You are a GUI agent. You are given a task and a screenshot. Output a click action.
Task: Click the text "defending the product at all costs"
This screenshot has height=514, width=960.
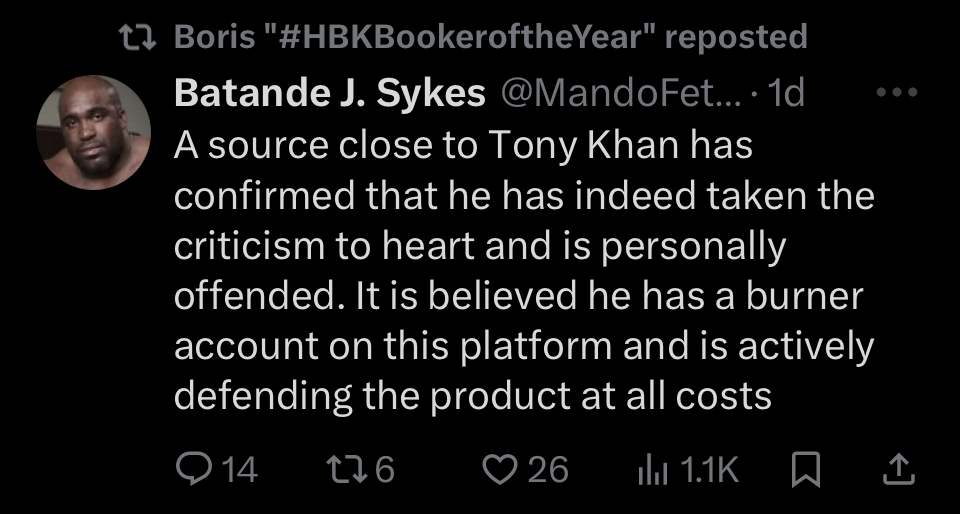472,396
